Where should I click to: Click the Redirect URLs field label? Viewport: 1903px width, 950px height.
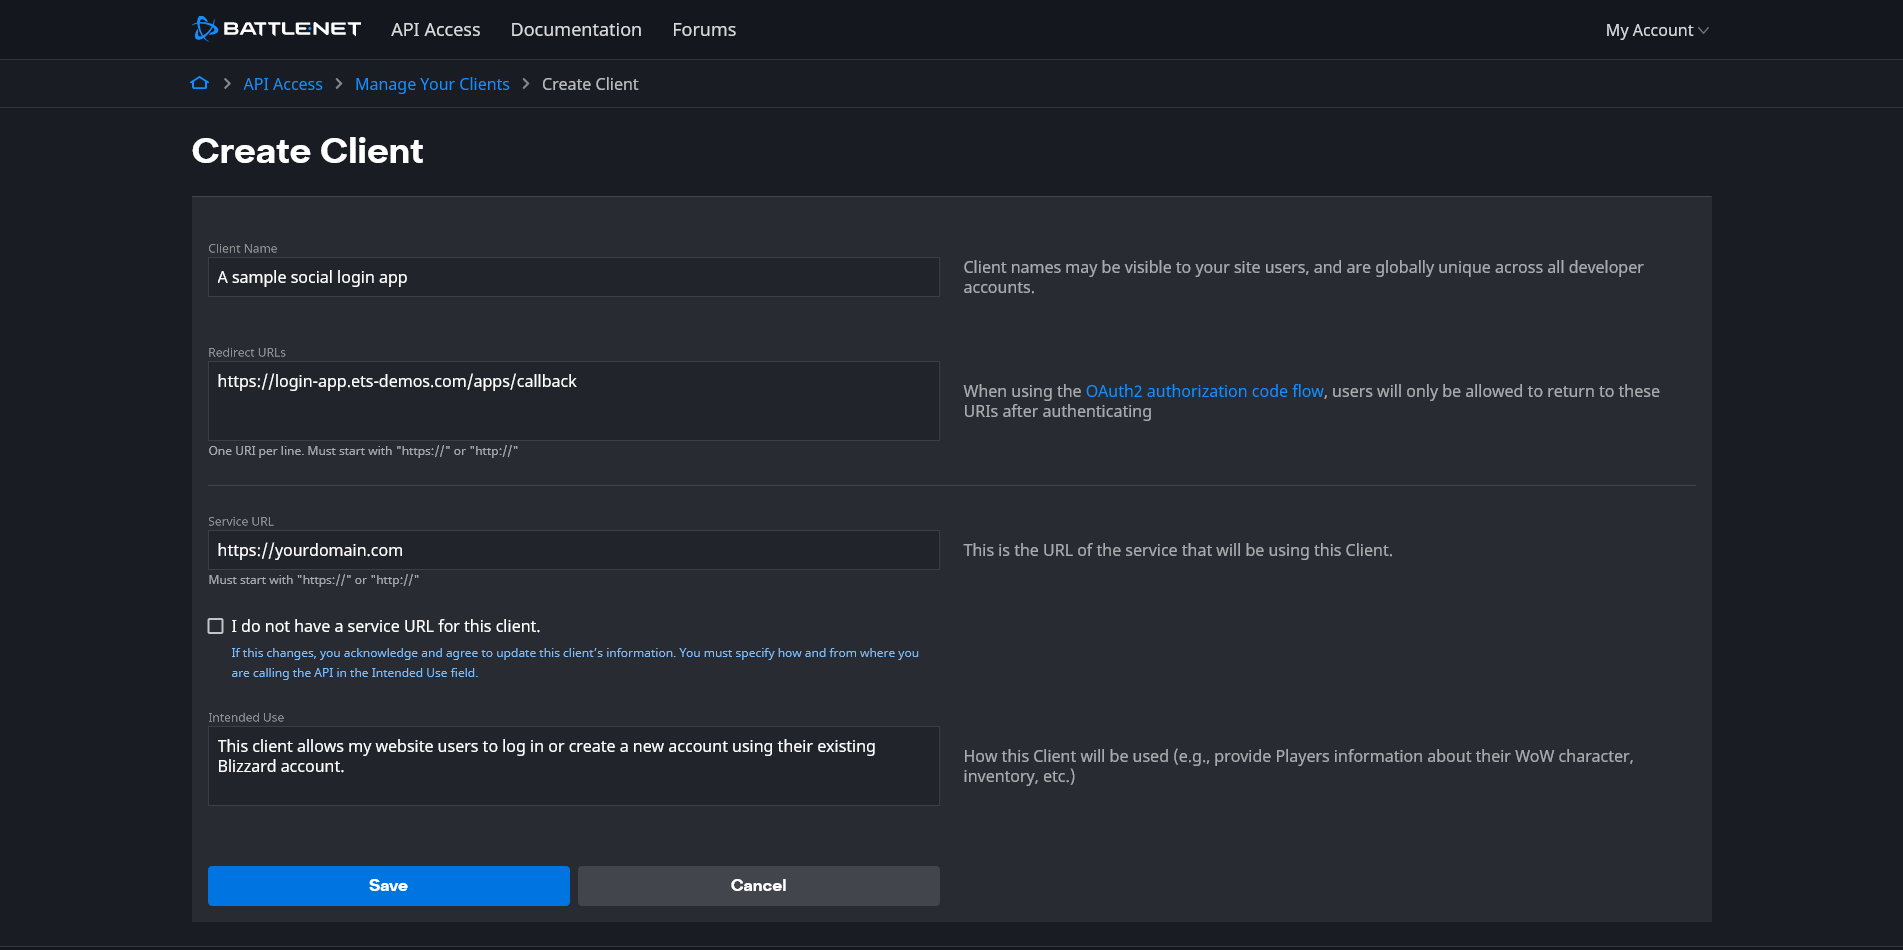point(247,353)
